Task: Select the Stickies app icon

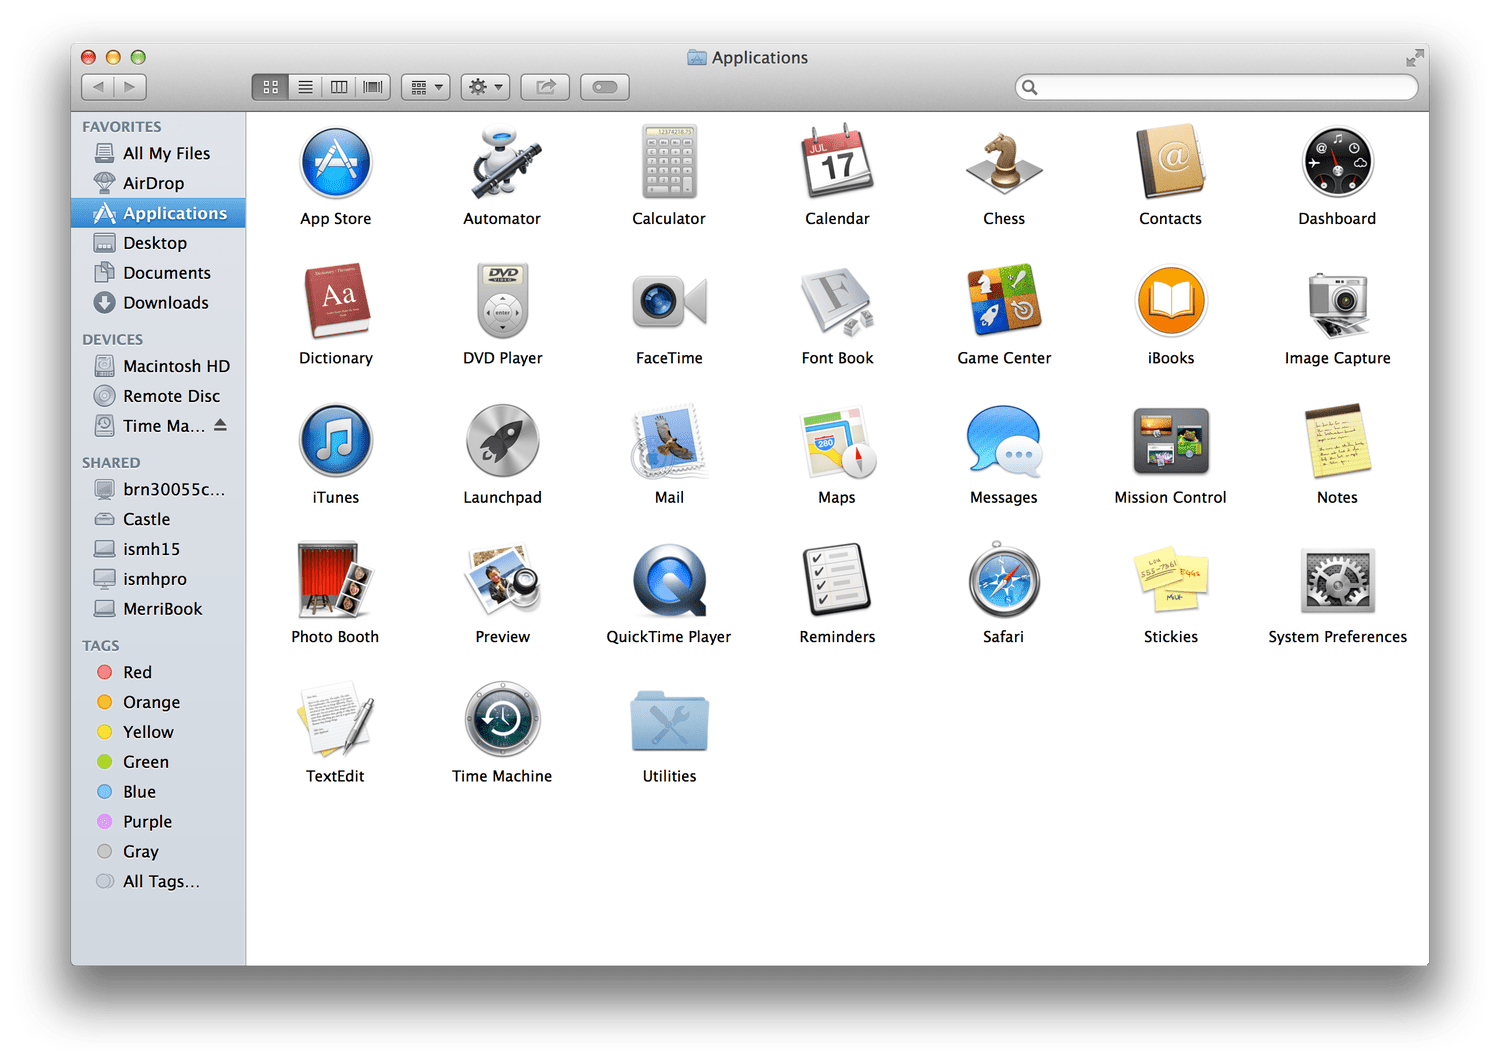Action: (1170, 581)
